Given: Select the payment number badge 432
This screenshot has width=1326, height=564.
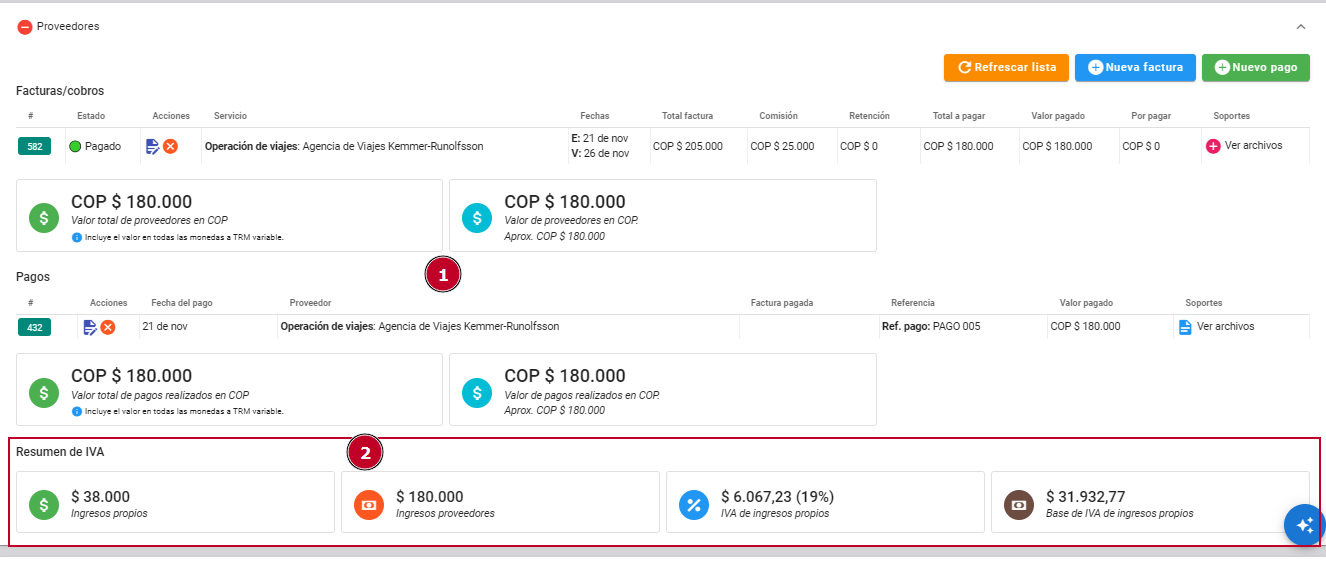Looking at the screenshot, I should [x=35, y=327].
